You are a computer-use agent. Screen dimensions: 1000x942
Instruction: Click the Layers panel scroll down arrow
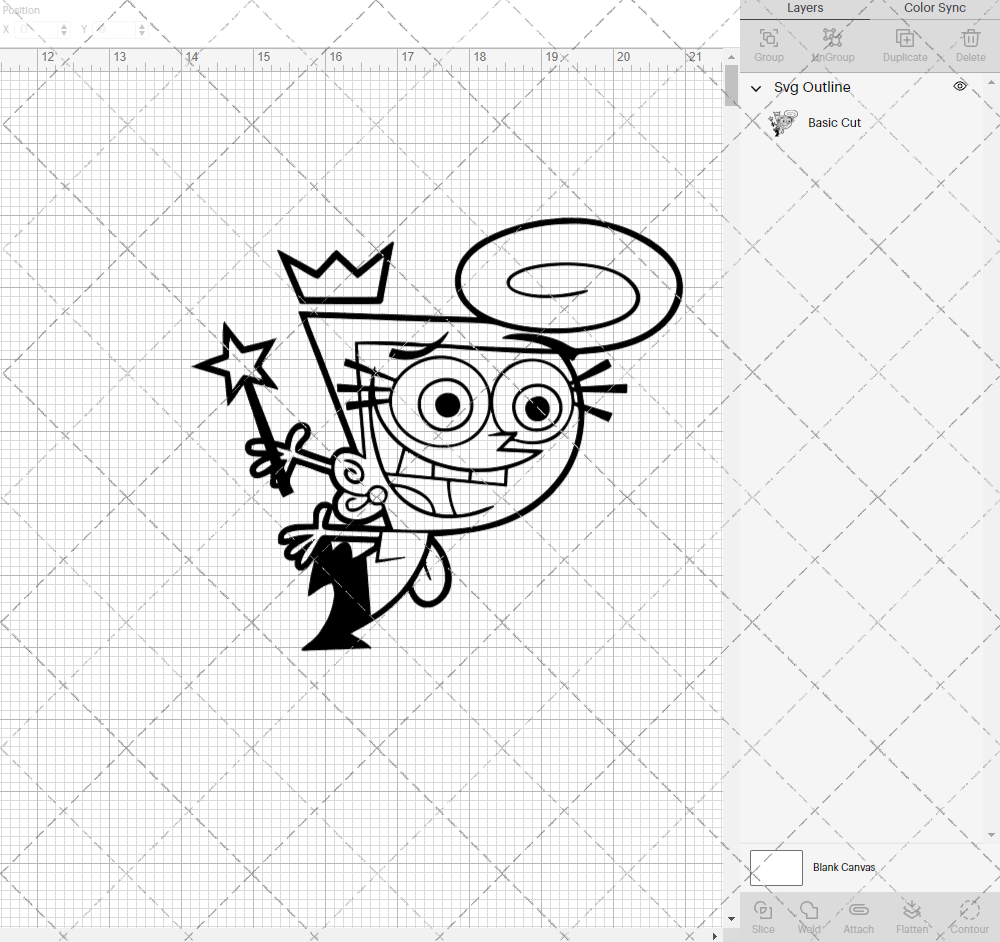990,834
